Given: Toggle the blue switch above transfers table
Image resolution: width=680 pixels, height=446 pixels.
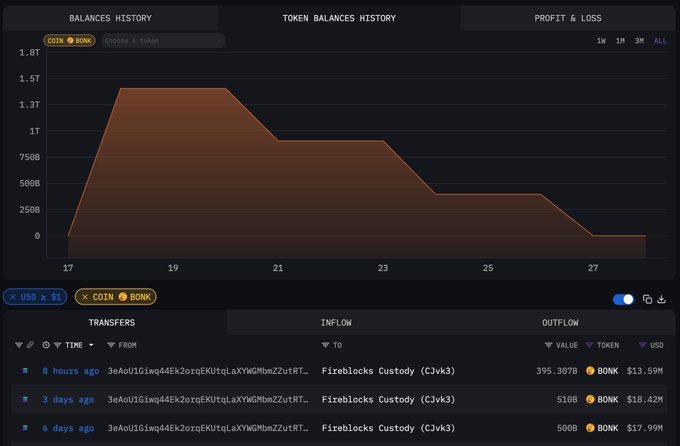Looking at the screenshot, I should point(623,299).
